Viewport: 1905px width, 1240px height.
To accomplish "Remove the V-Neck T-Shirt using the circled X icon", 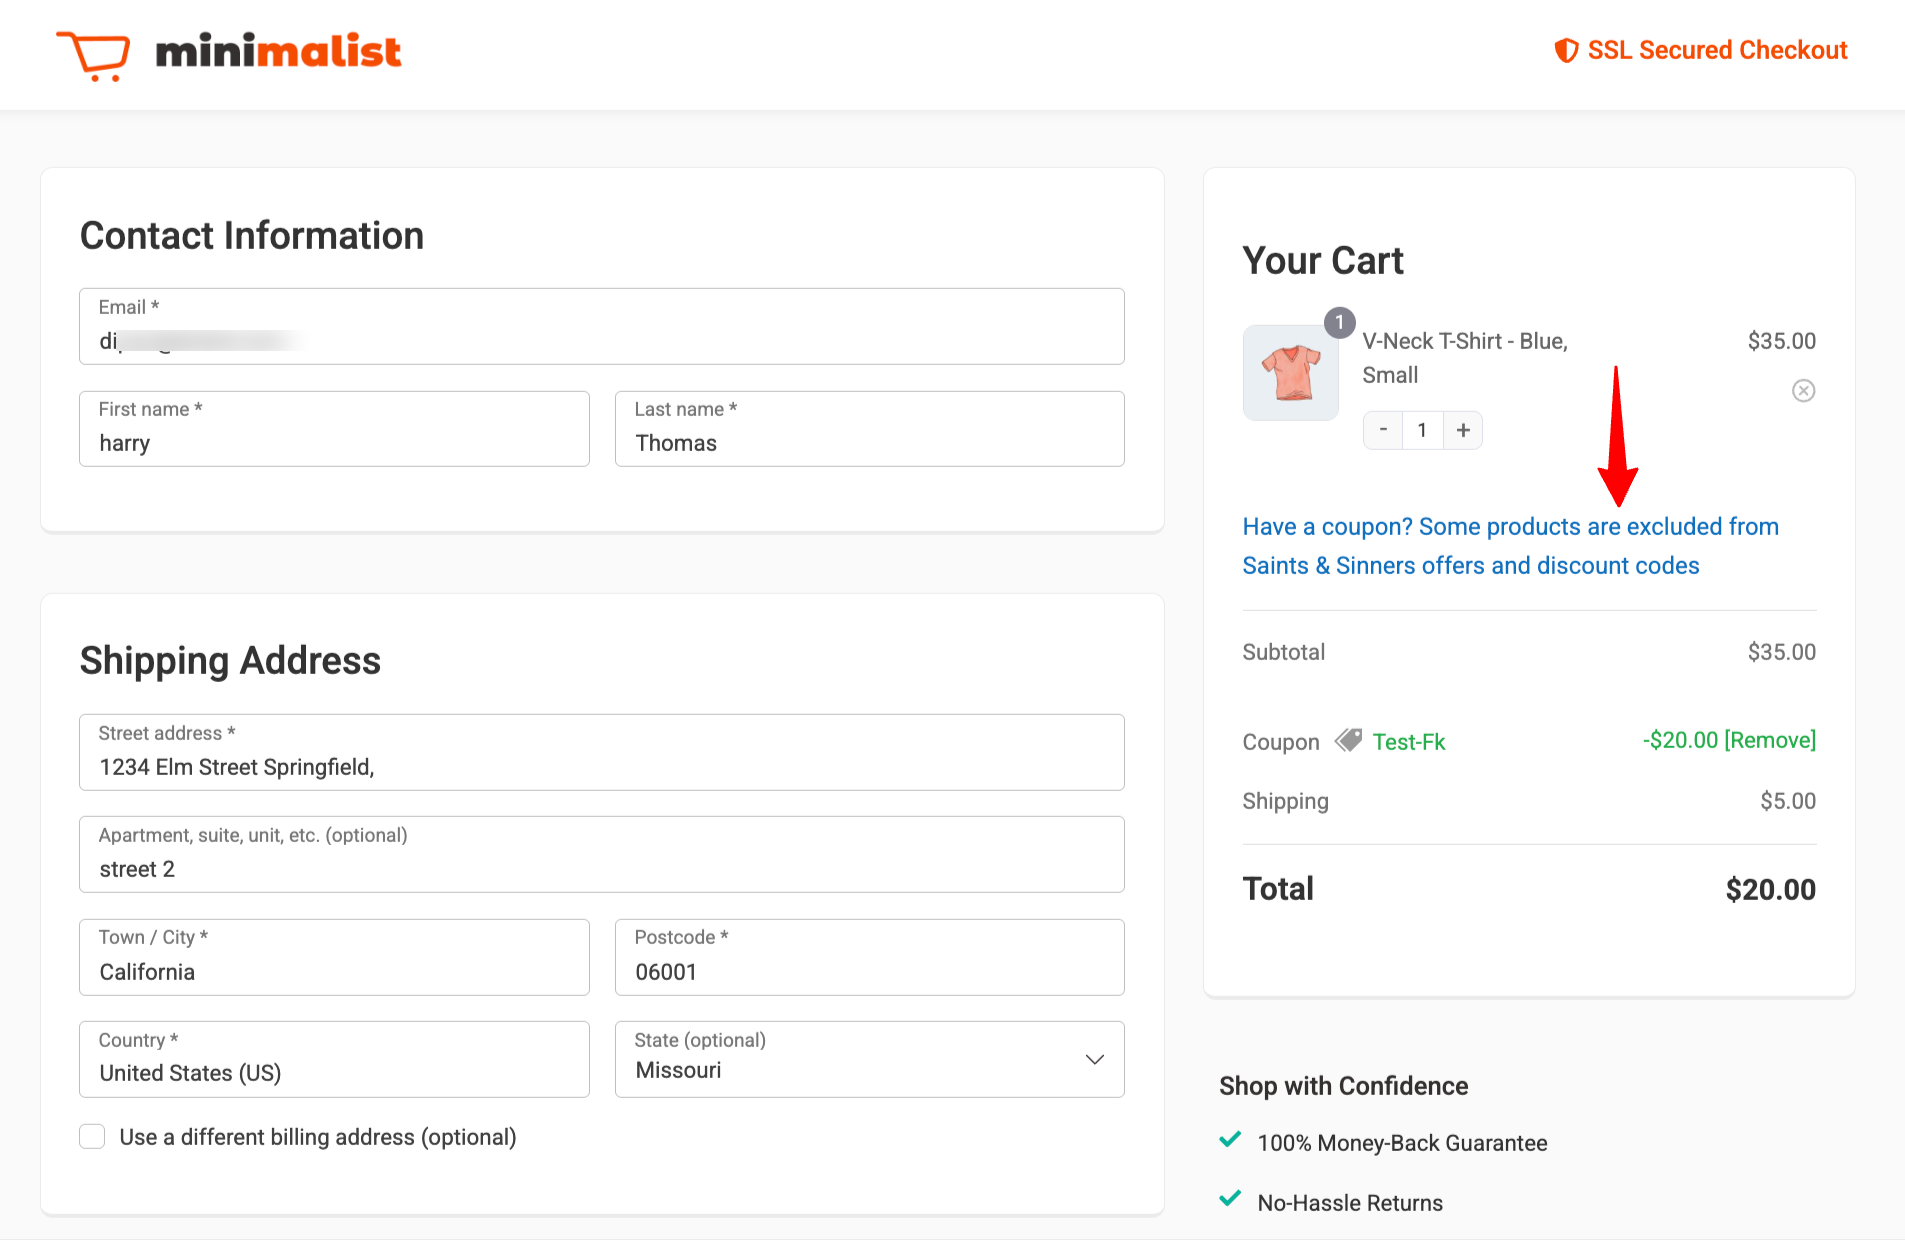I will (x=1803, y=390).
